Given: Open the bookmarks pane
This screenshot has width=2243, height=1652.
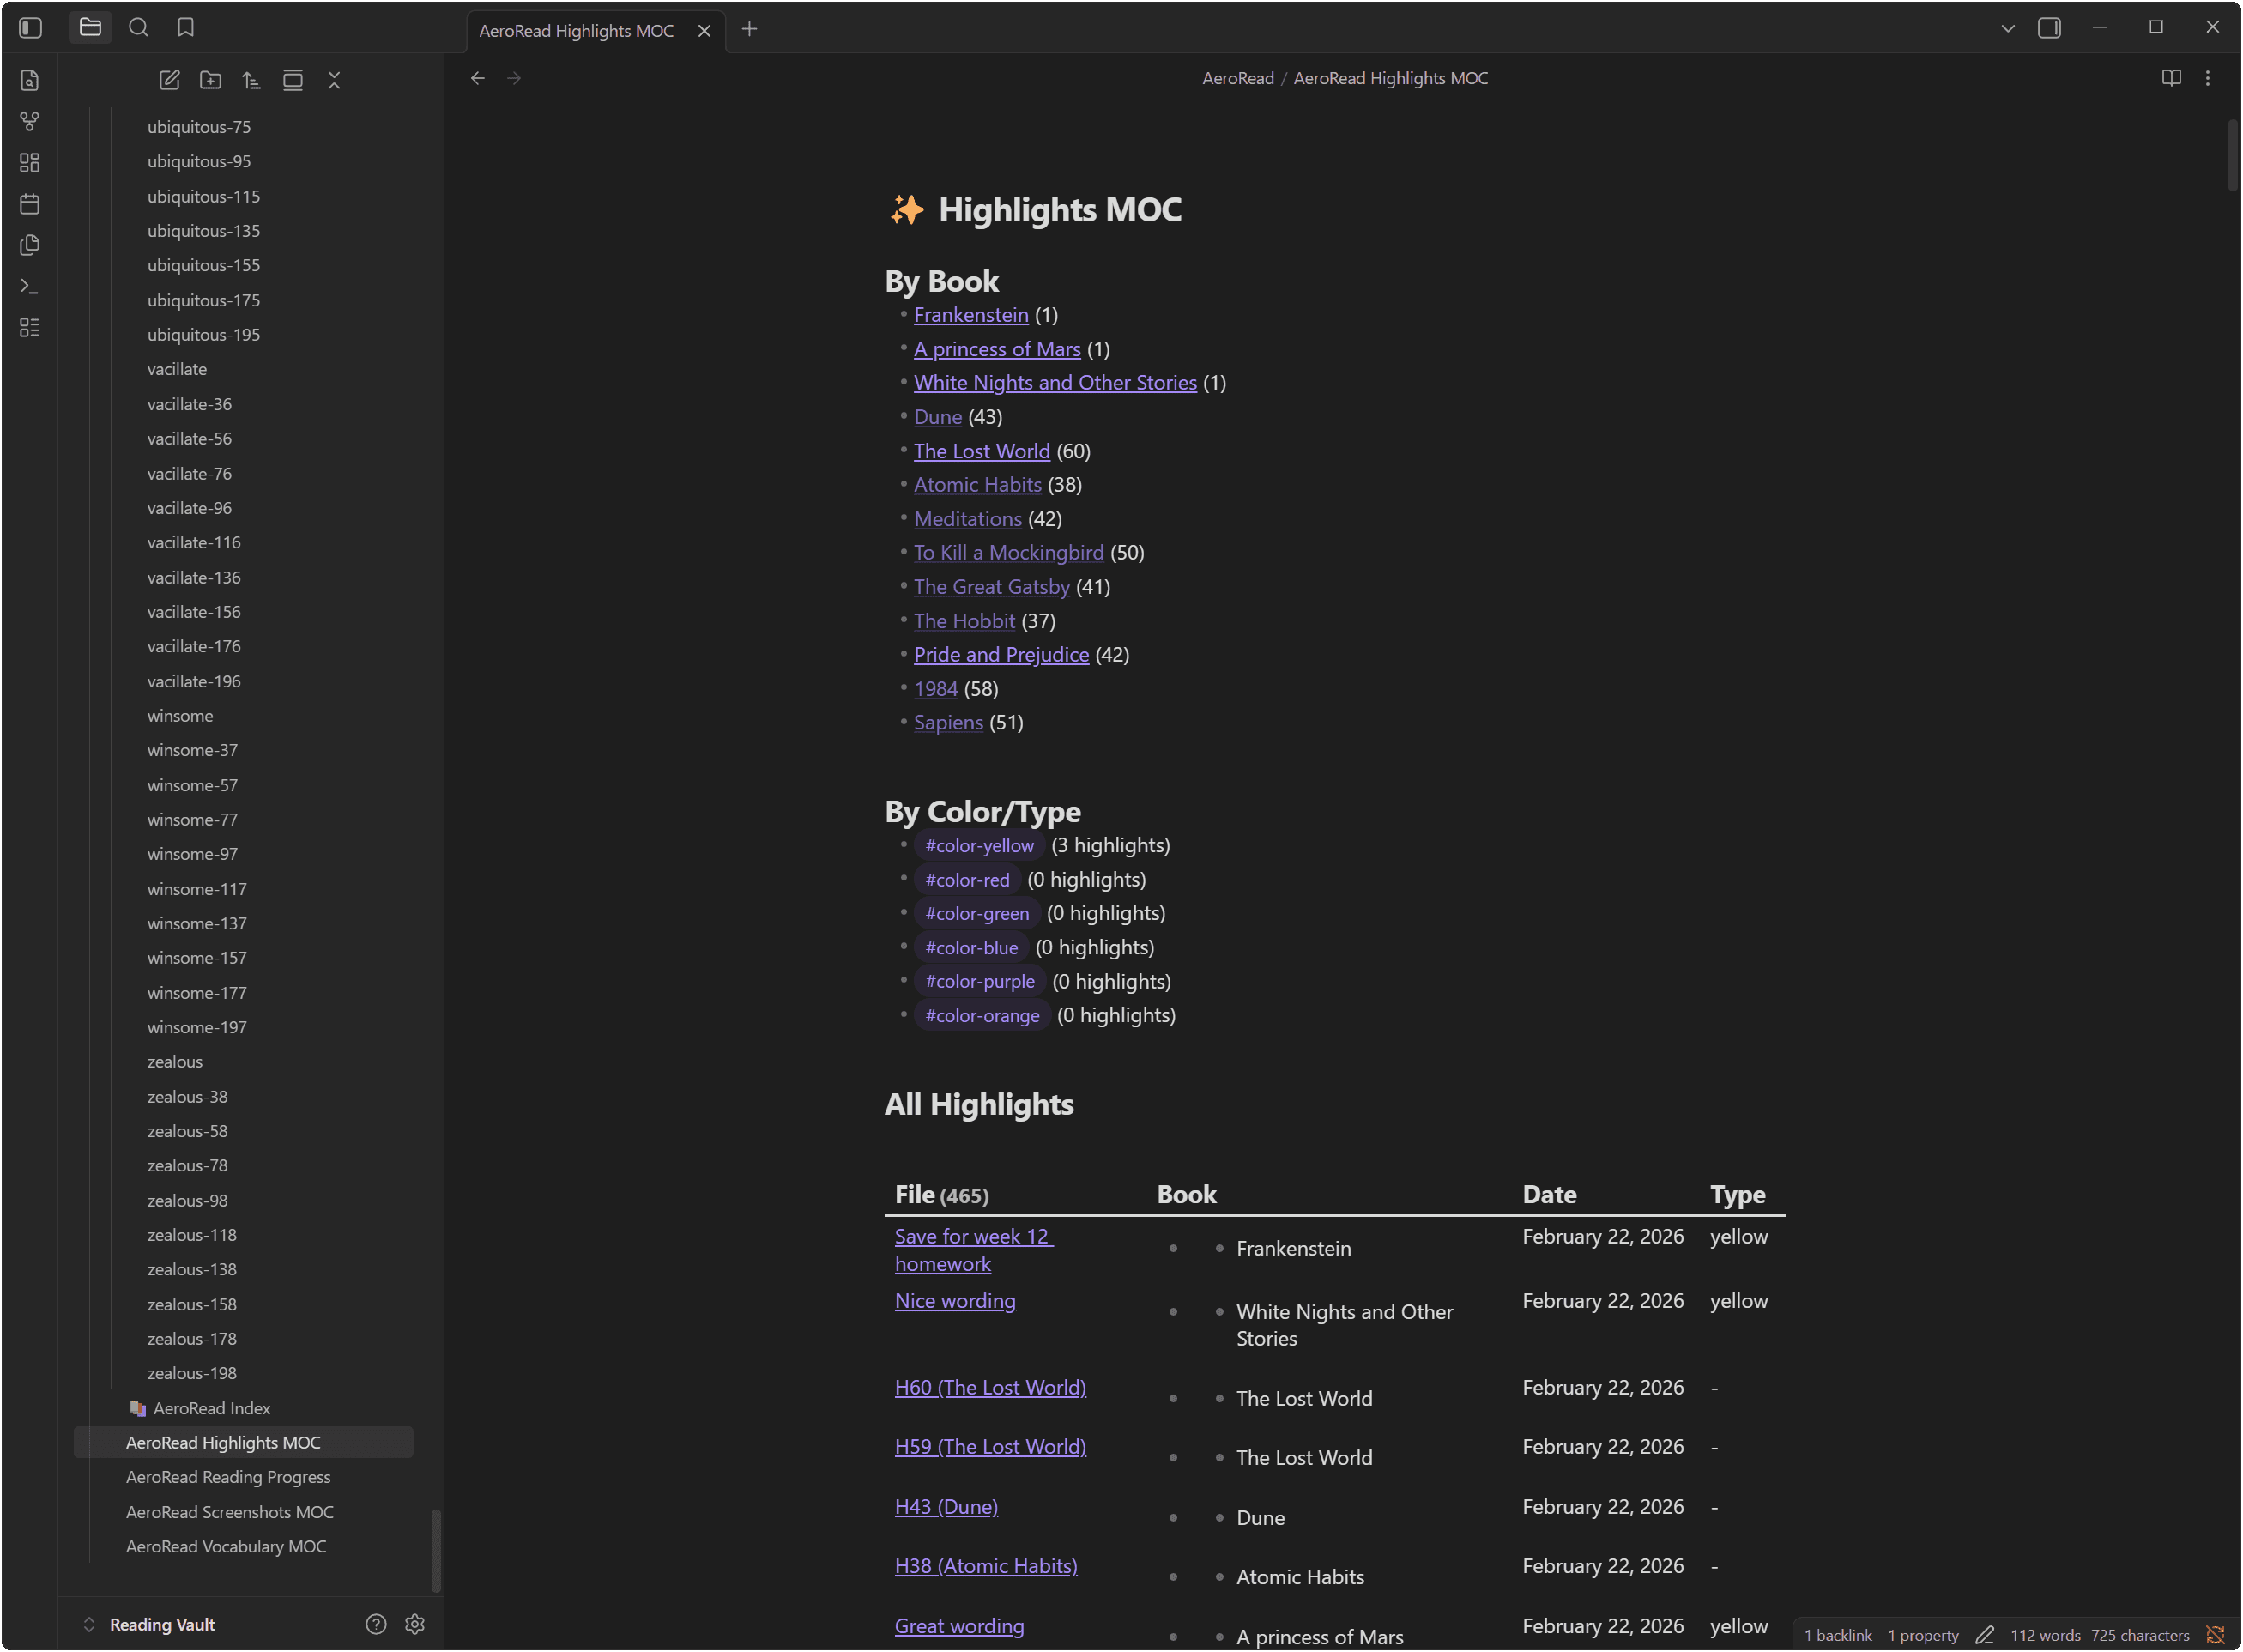Looking at the screenshot, I should pos(186,28).
